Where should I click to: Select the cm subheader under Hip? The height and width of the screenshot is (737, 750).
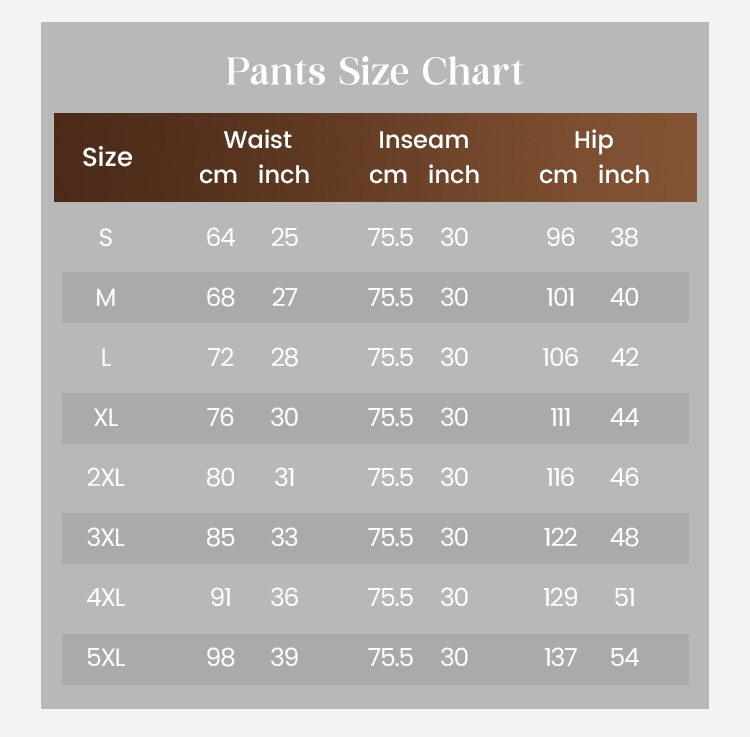(x=558, y=175)
